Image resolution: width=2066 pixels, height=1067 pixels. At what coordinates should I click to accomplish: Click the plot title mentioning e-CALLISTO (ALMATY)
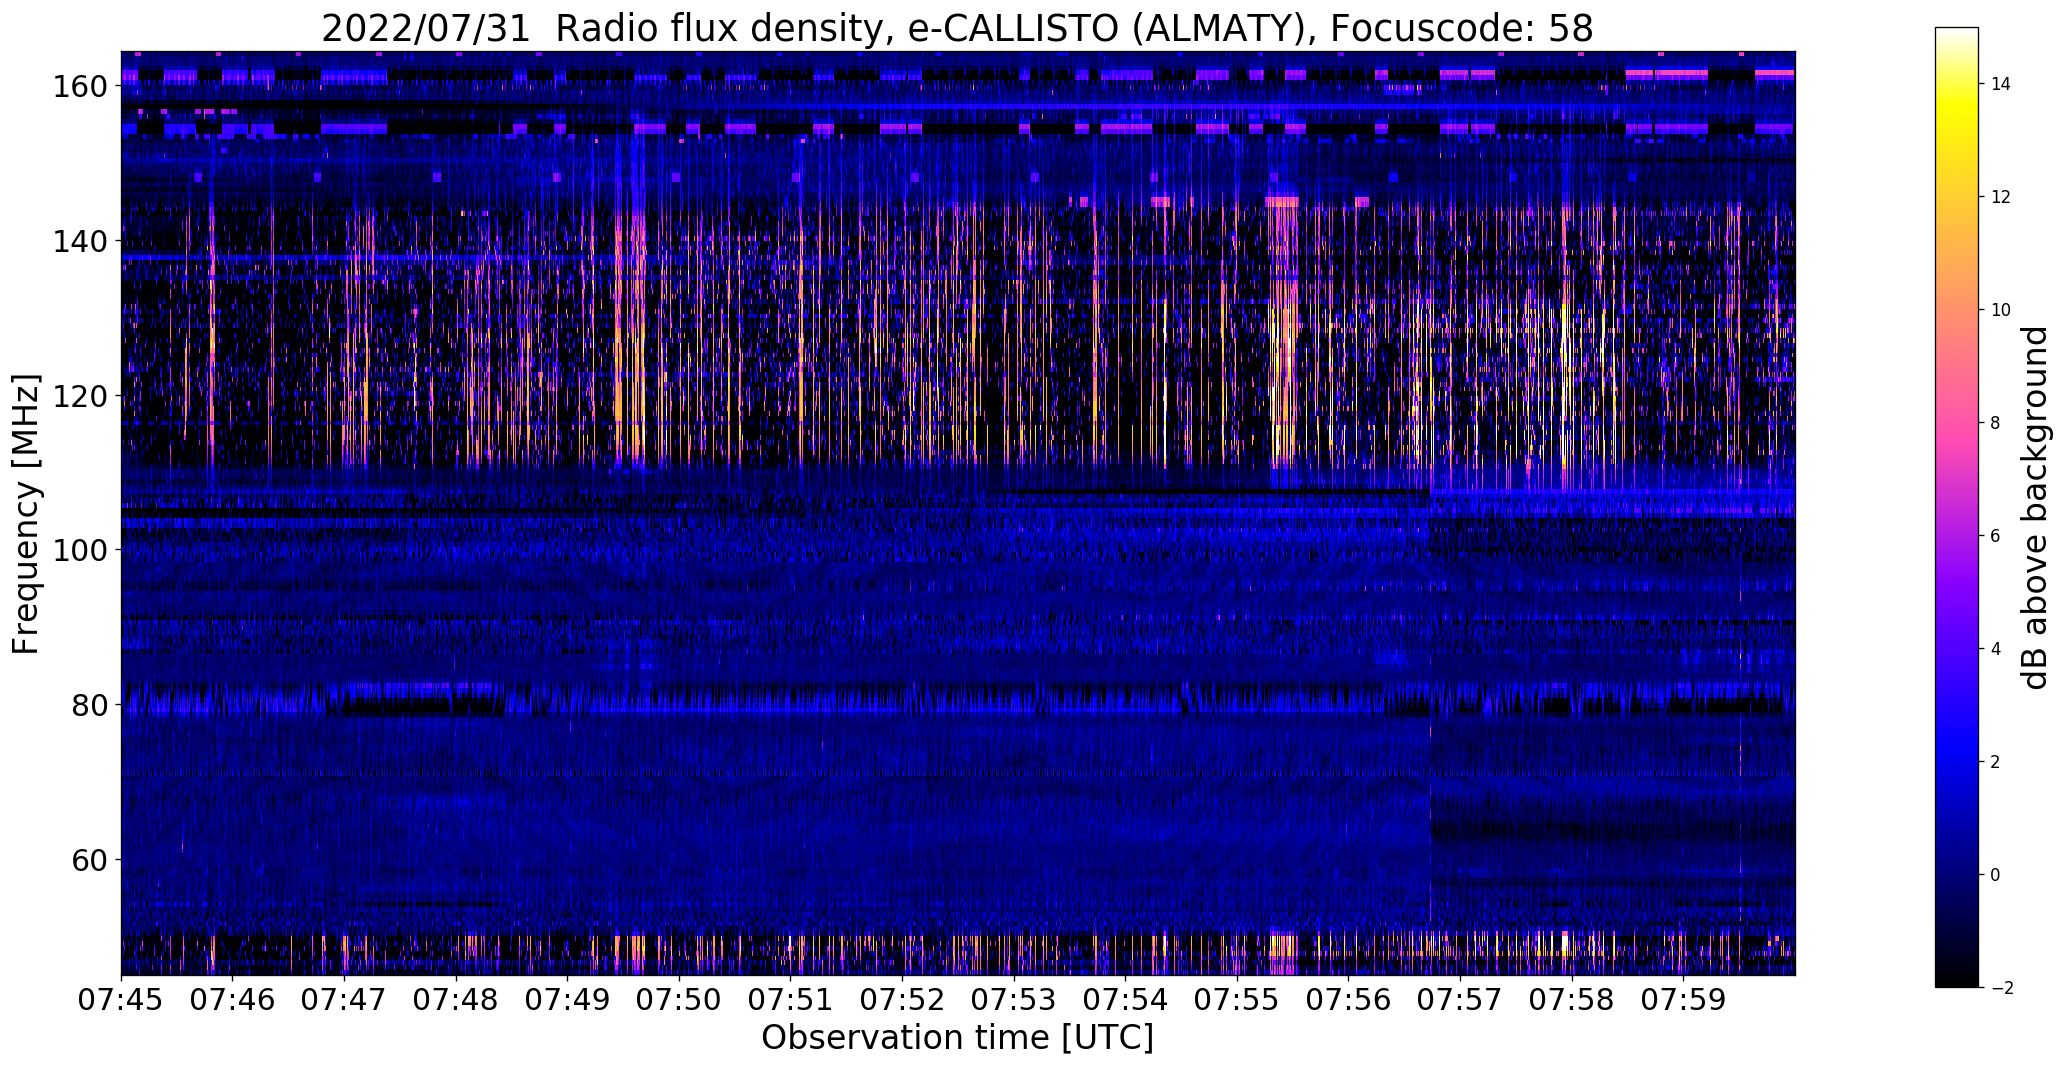(957, 29)
